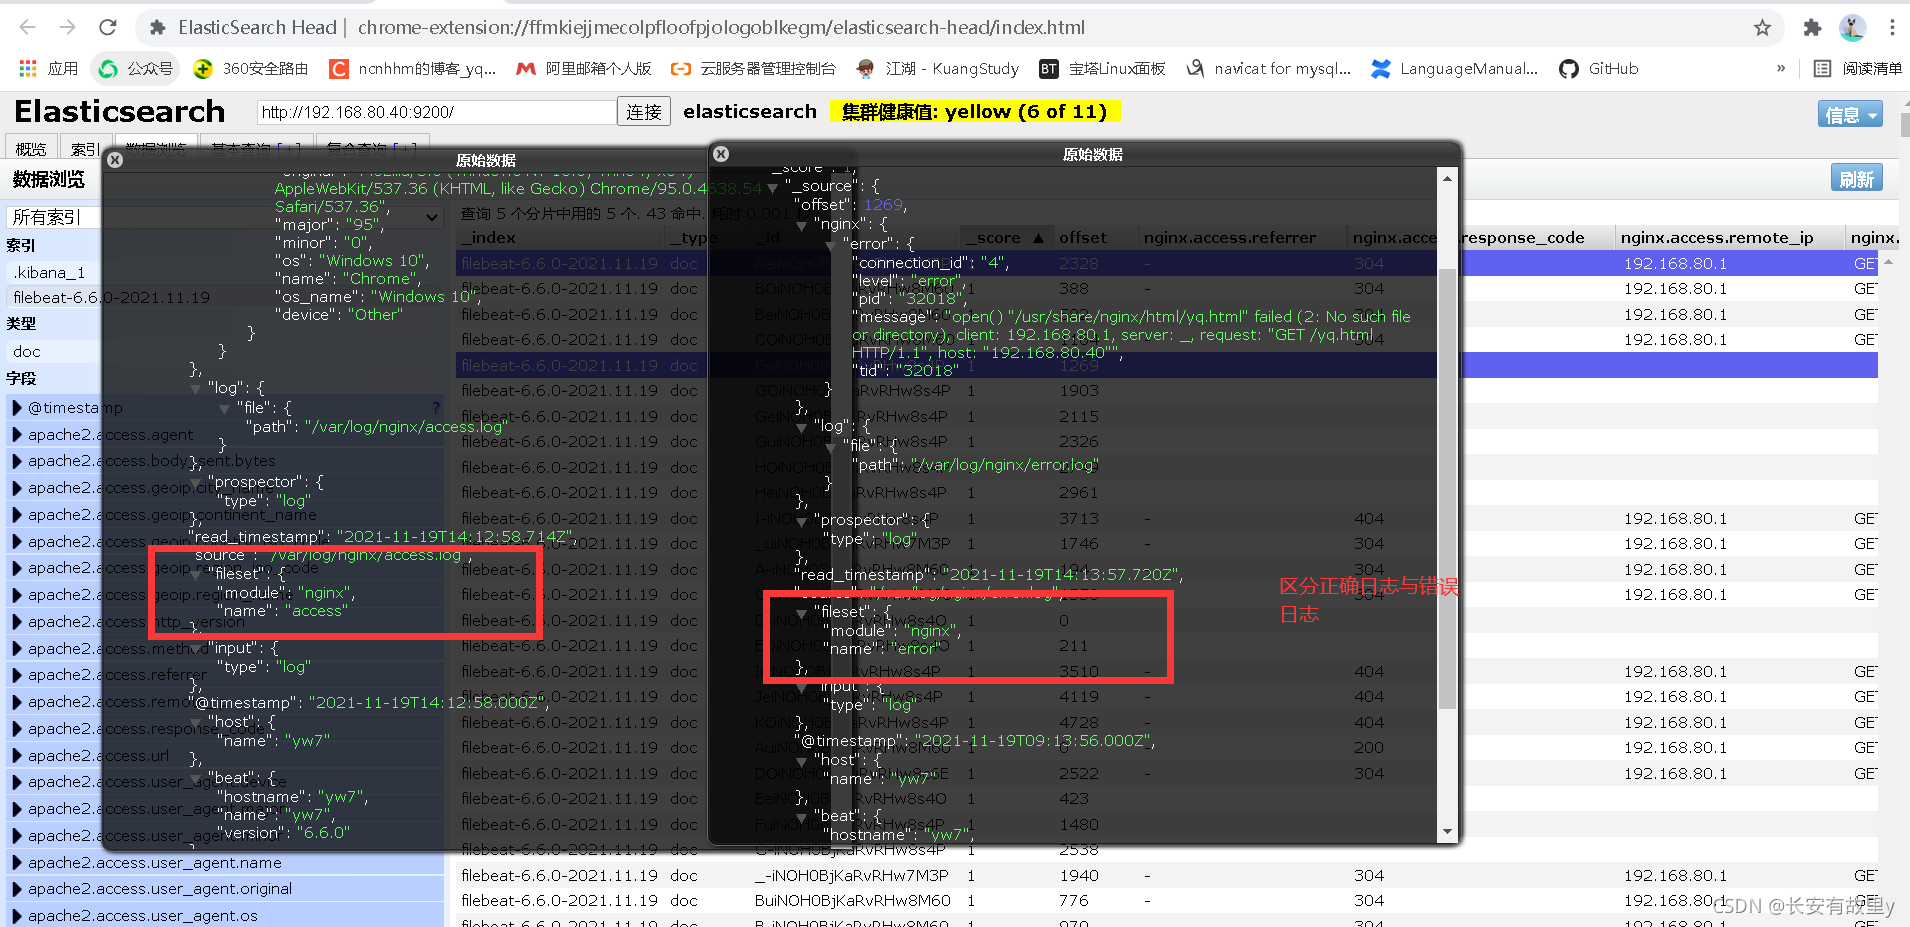Screen dimensions: 1910x927
Task: Open the 360安全路由 bookmark
Action: click(251, 68)
